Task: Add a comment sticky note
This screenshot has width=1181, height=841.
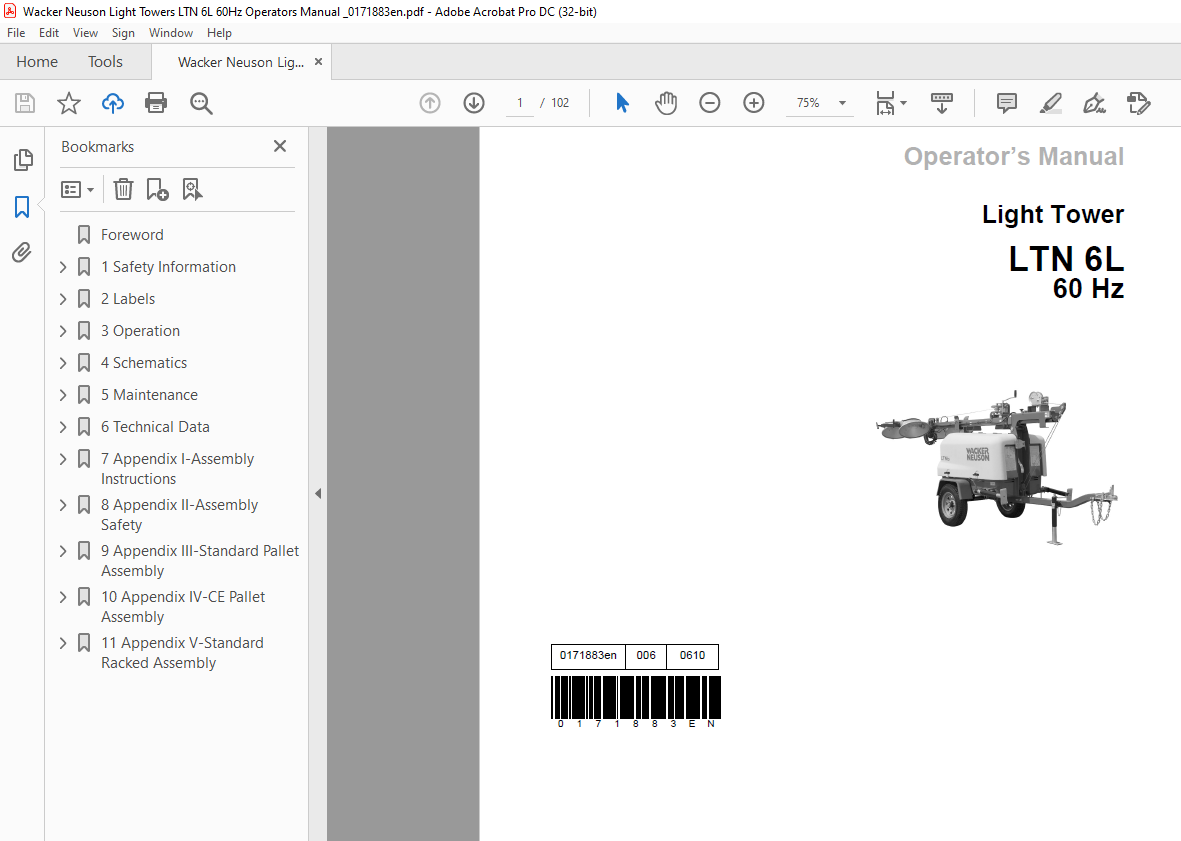Action: click(x=1006, y=103)
